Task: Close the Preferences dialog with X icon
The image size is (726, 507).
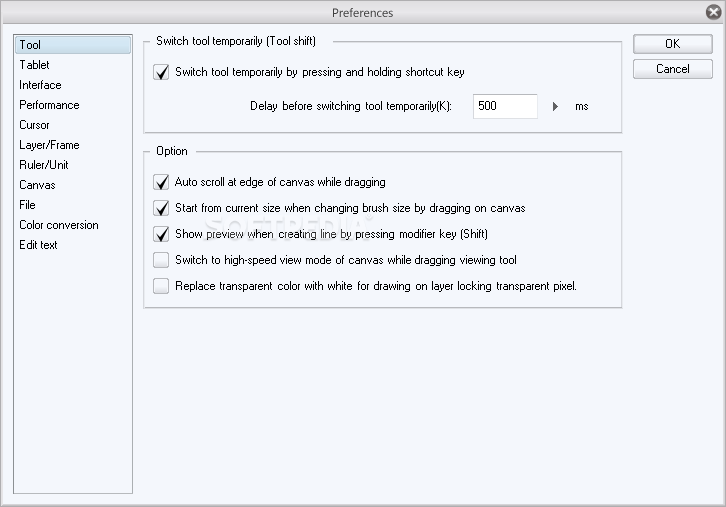Action: (x=713, y=12)
